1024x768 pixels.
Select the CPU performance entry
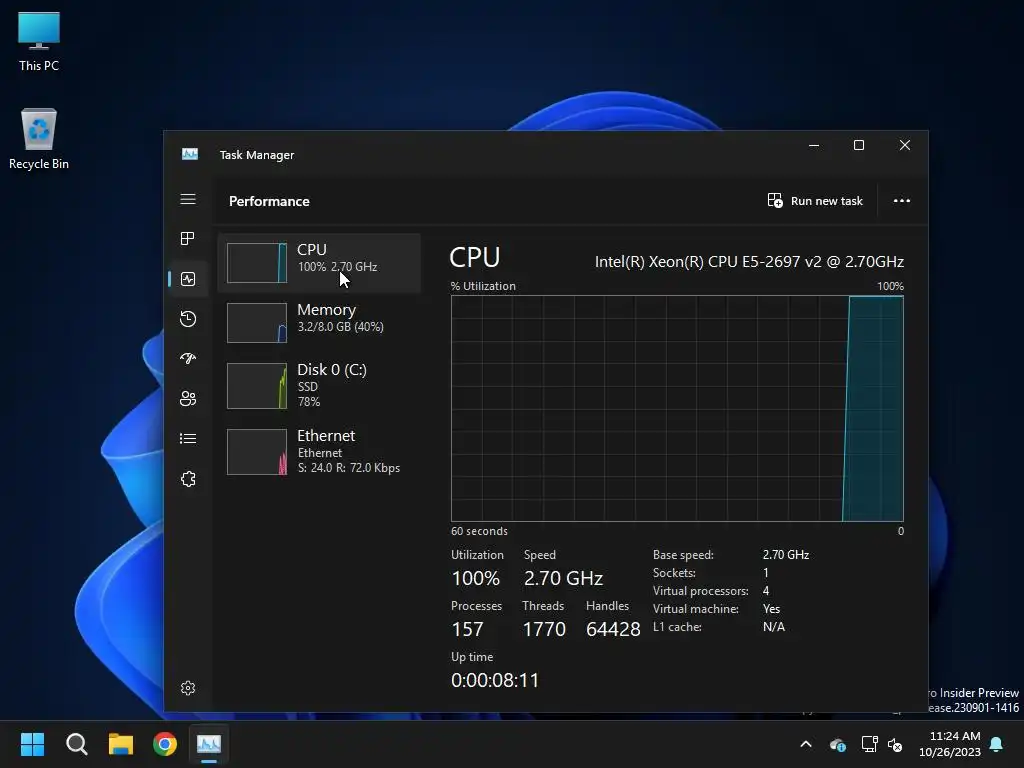(319, 263)
